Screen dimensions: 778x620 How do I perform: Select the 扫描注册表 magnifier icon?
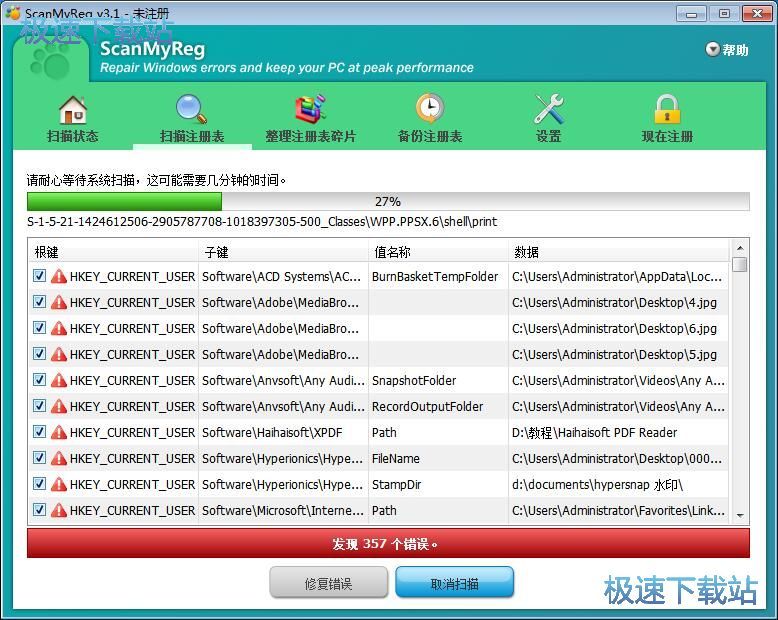[x=191, y=109]
